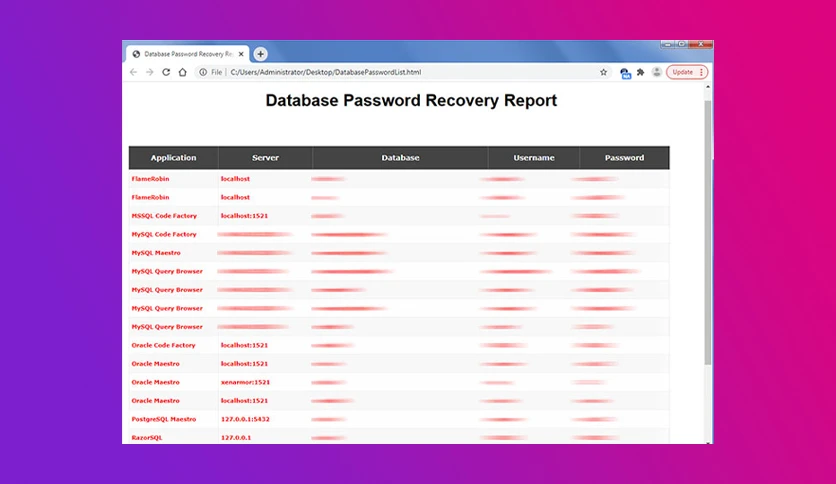Screen dimensions: 836x484
Task: Click the browser back arrow
Action: pos(133,72)
